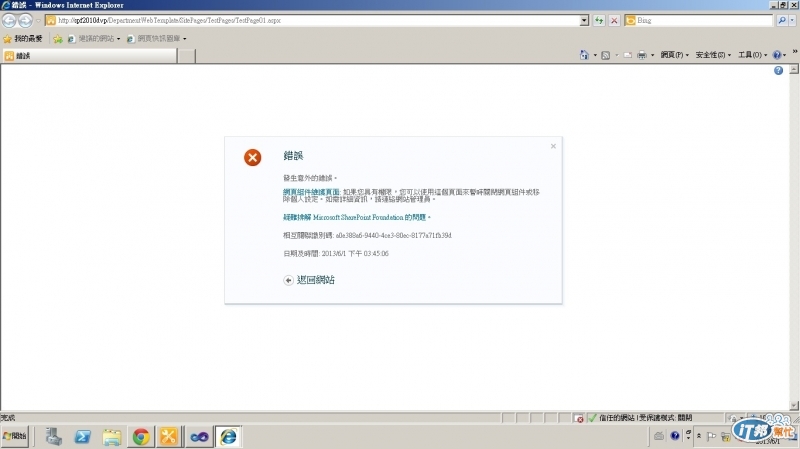The width and height of the screenshot is (800, 449).
Task: Open Visual Studio from the taskbar
Action: (199, 437)
